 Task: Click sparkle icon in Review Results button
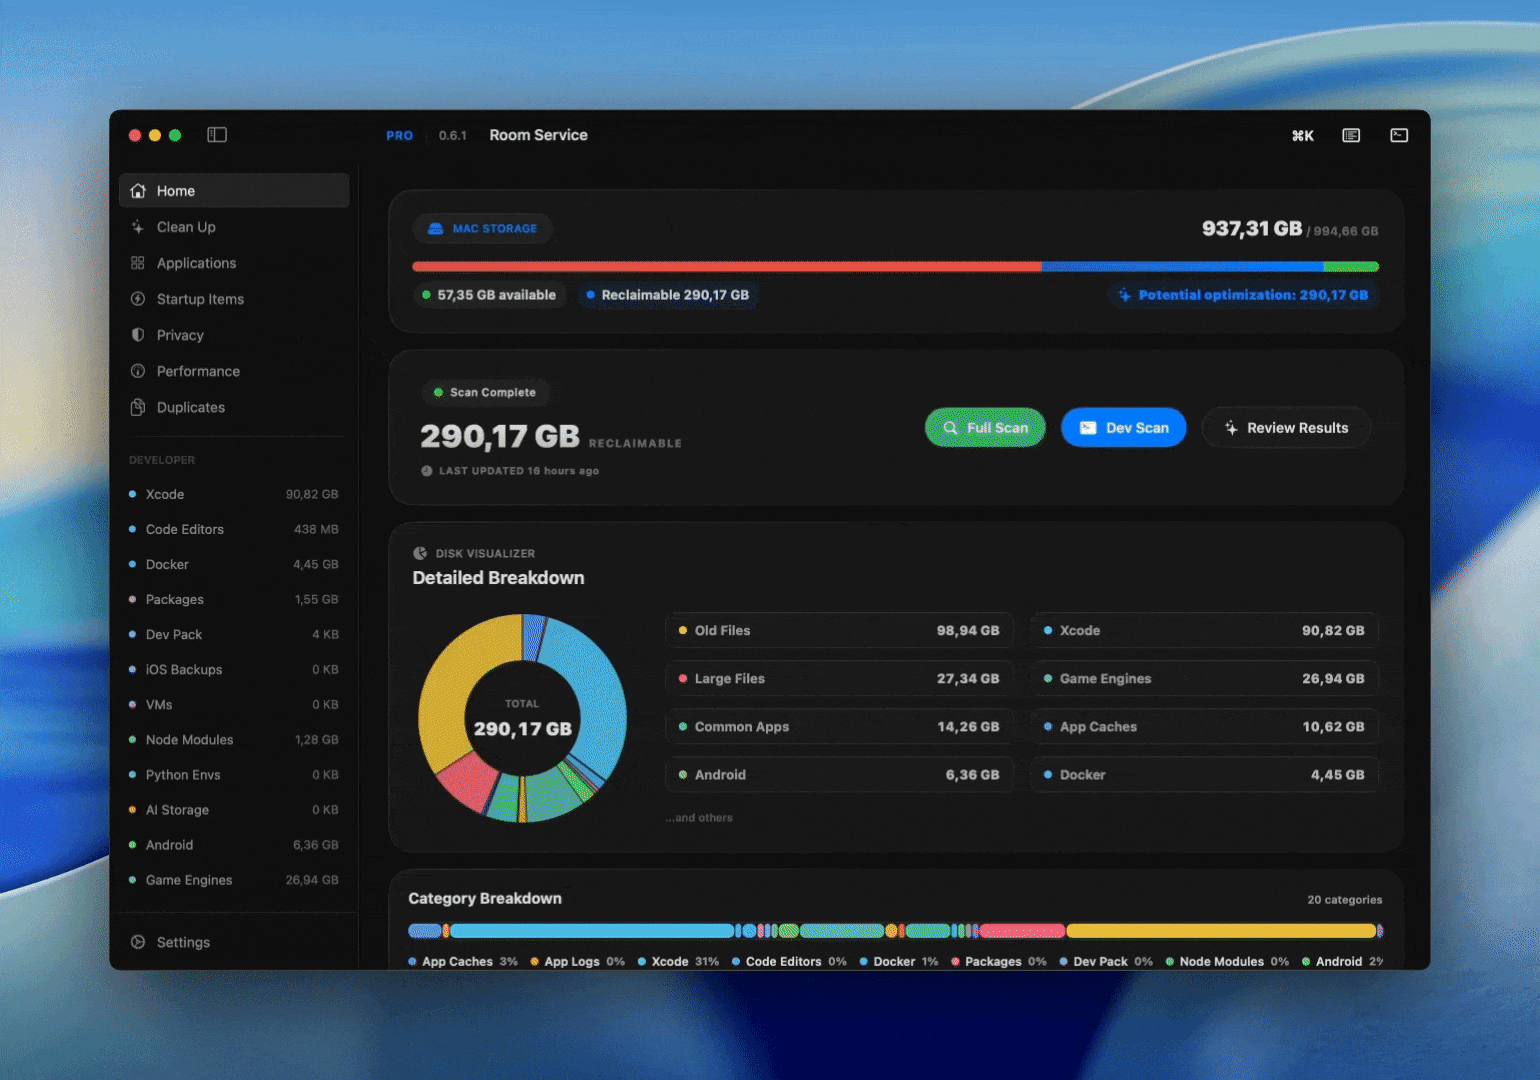click(1231, 428)
